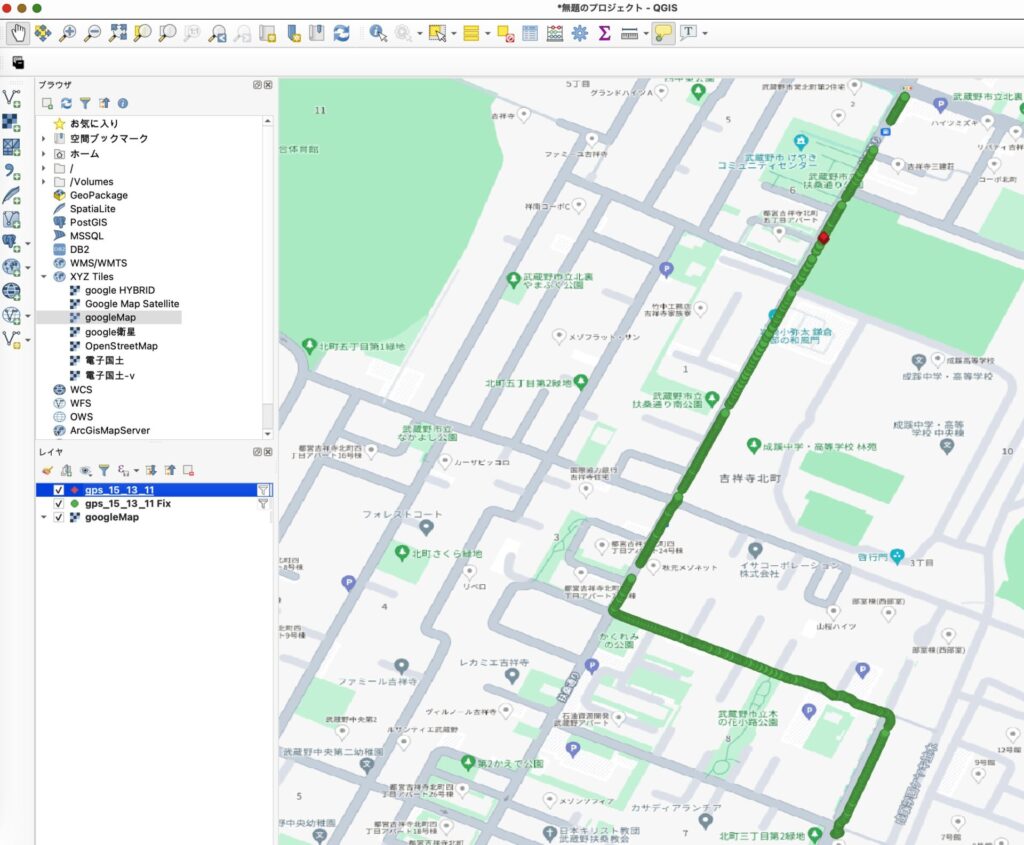This screenshot has height=845, width=1024.
Task: Select 電子国土-v tile entry
Action: click(x=109, y=375)
